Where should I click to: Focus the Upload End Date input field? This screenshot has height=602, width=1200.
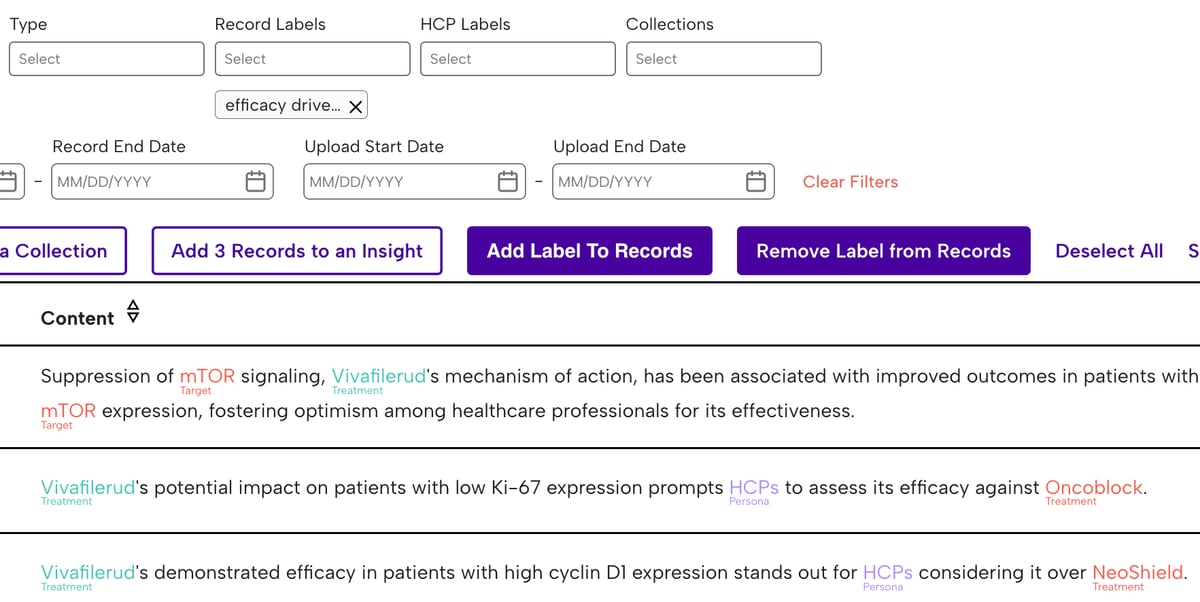pos(663,181)
